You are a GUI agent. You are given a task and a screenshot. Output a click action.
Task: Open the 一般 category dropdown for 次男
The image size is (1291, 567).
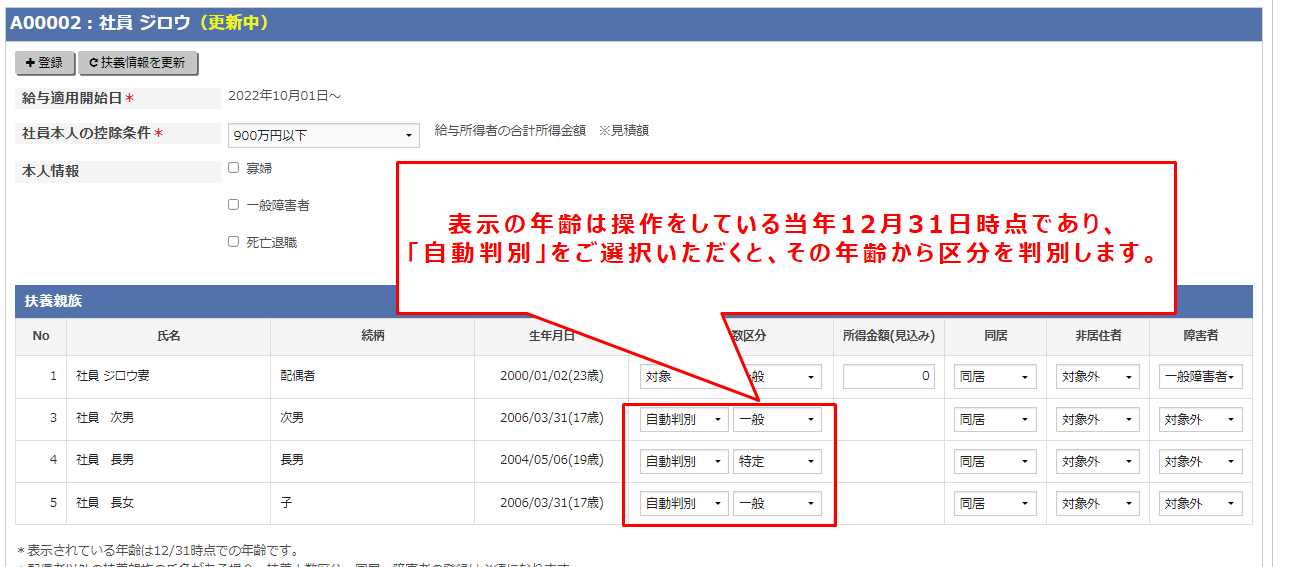coord(777,420)
